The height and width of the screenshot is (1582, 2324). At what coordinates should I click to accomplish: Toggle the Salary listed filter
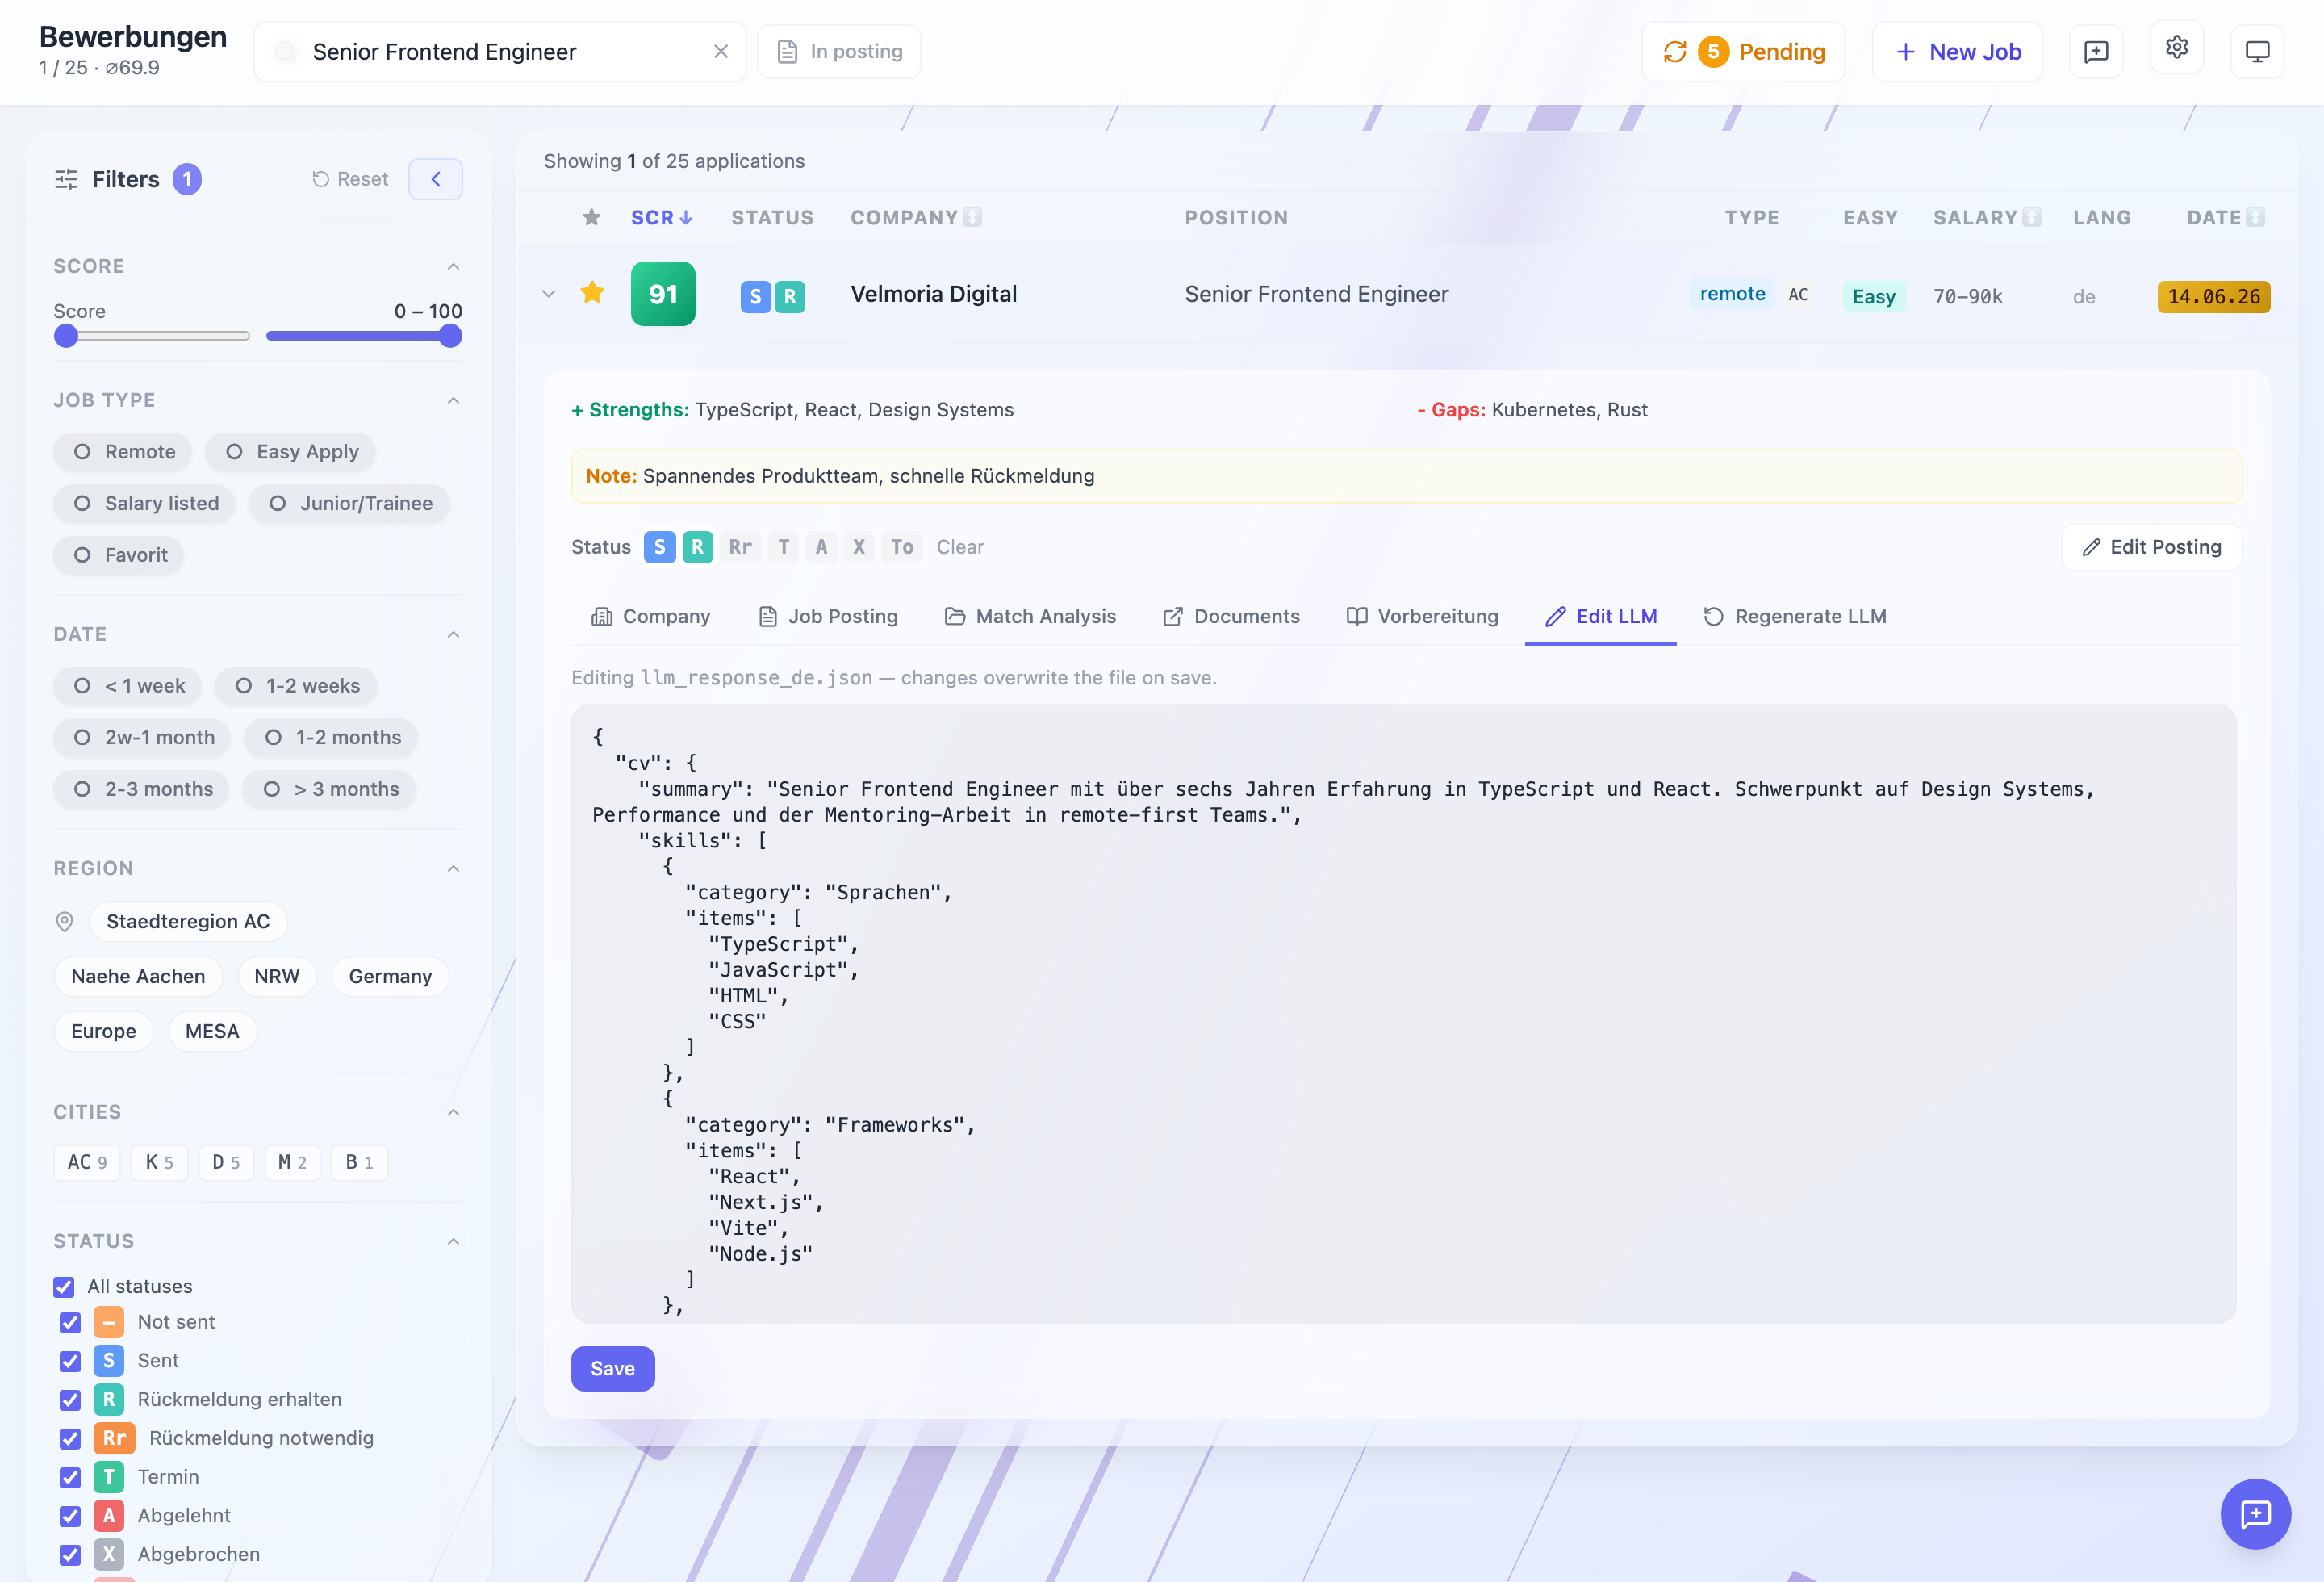point(145,503)
